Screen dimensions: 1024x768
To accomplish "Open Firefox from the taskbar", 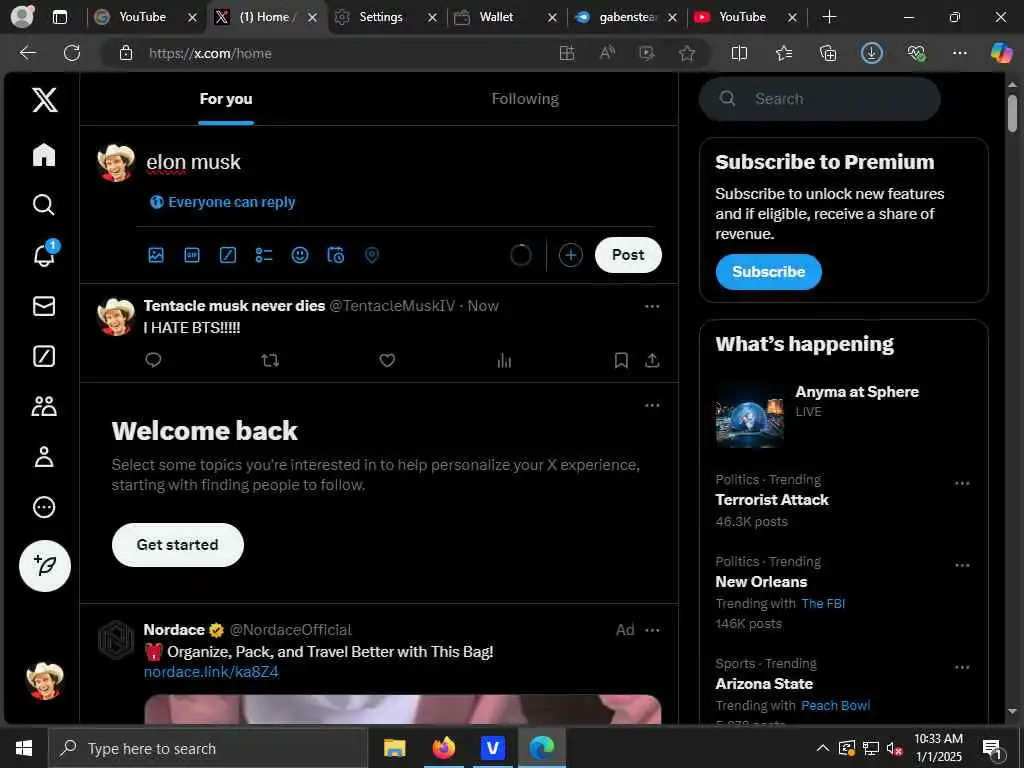I will pos(443,748).
